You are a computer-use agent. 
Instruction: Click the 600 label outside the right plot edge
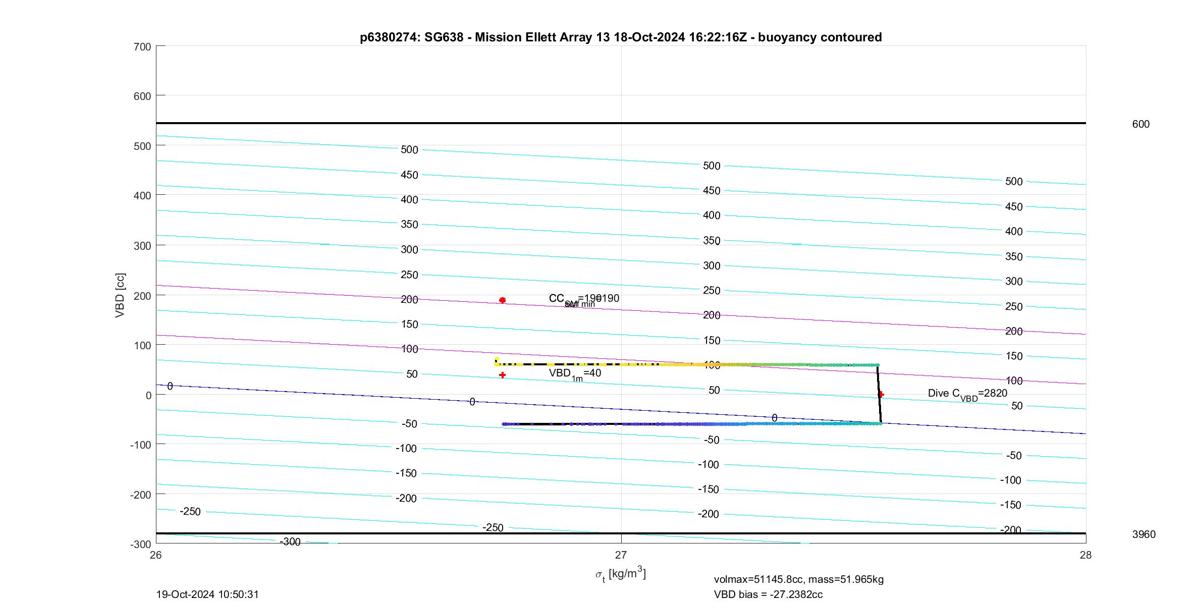coord(1140,124)
